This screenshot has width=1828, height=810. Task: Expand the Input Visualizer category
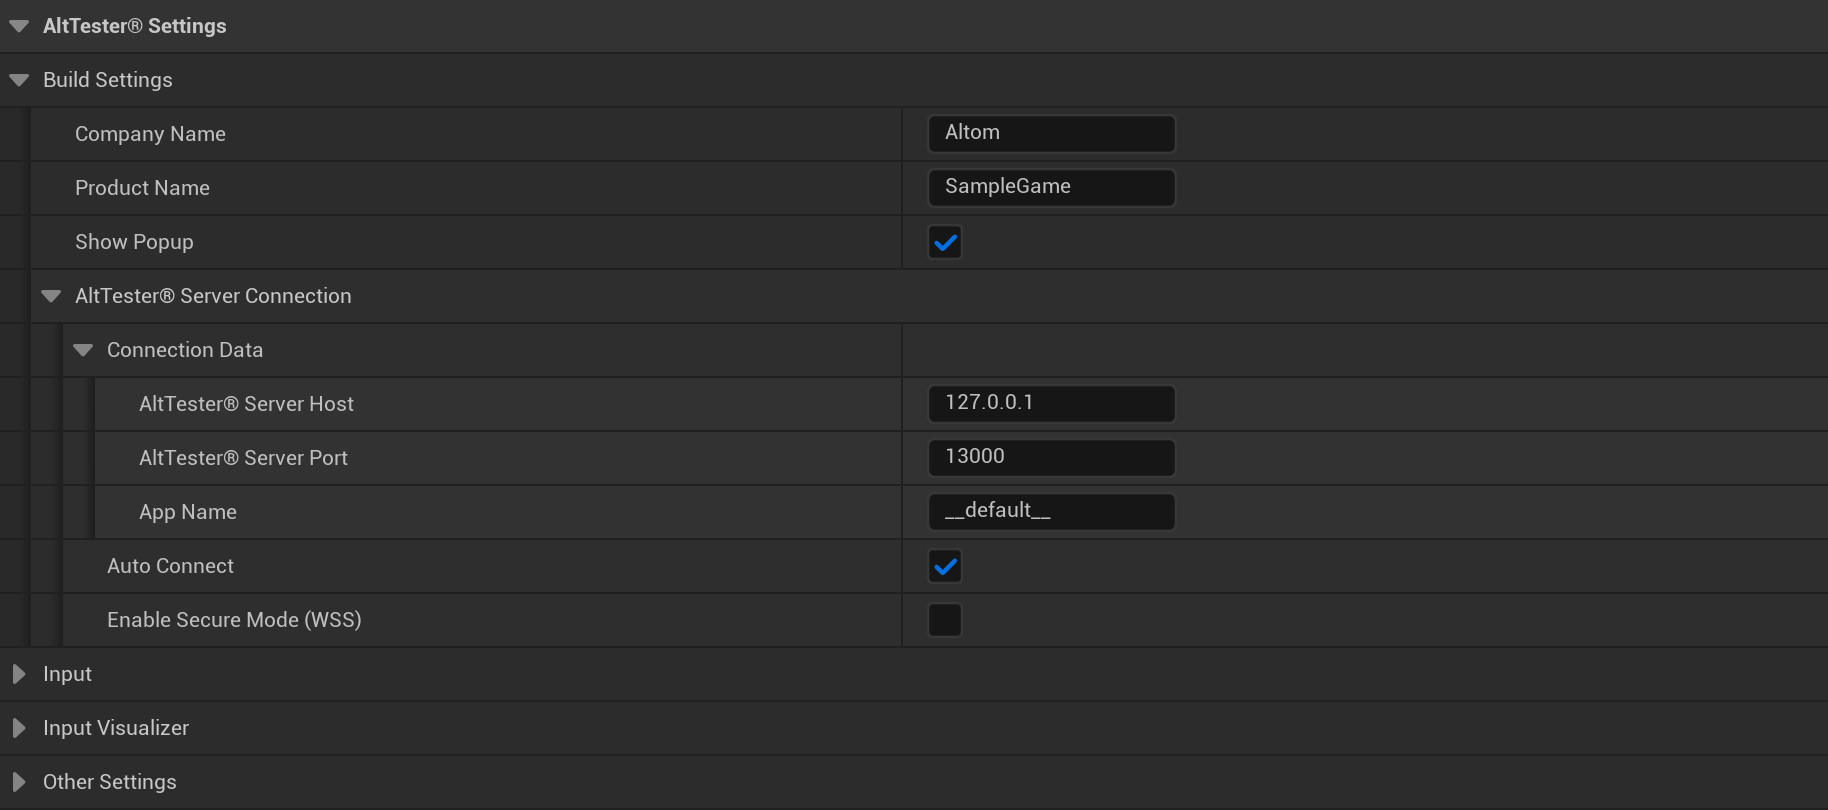click(x=19, y=728)
